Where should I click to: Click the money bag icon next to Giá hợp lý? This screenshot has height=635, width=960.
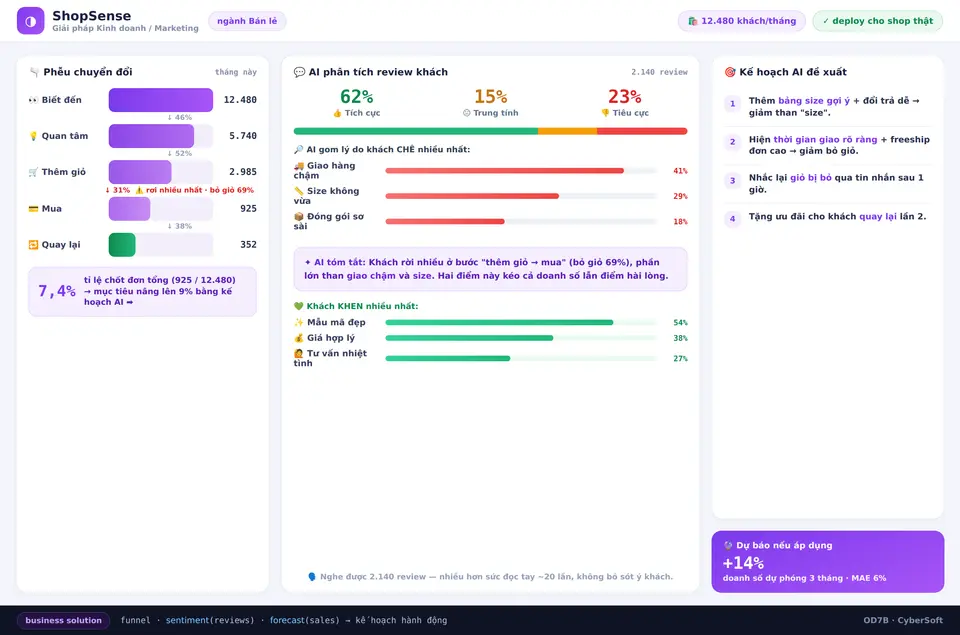(x=299, y=338)
